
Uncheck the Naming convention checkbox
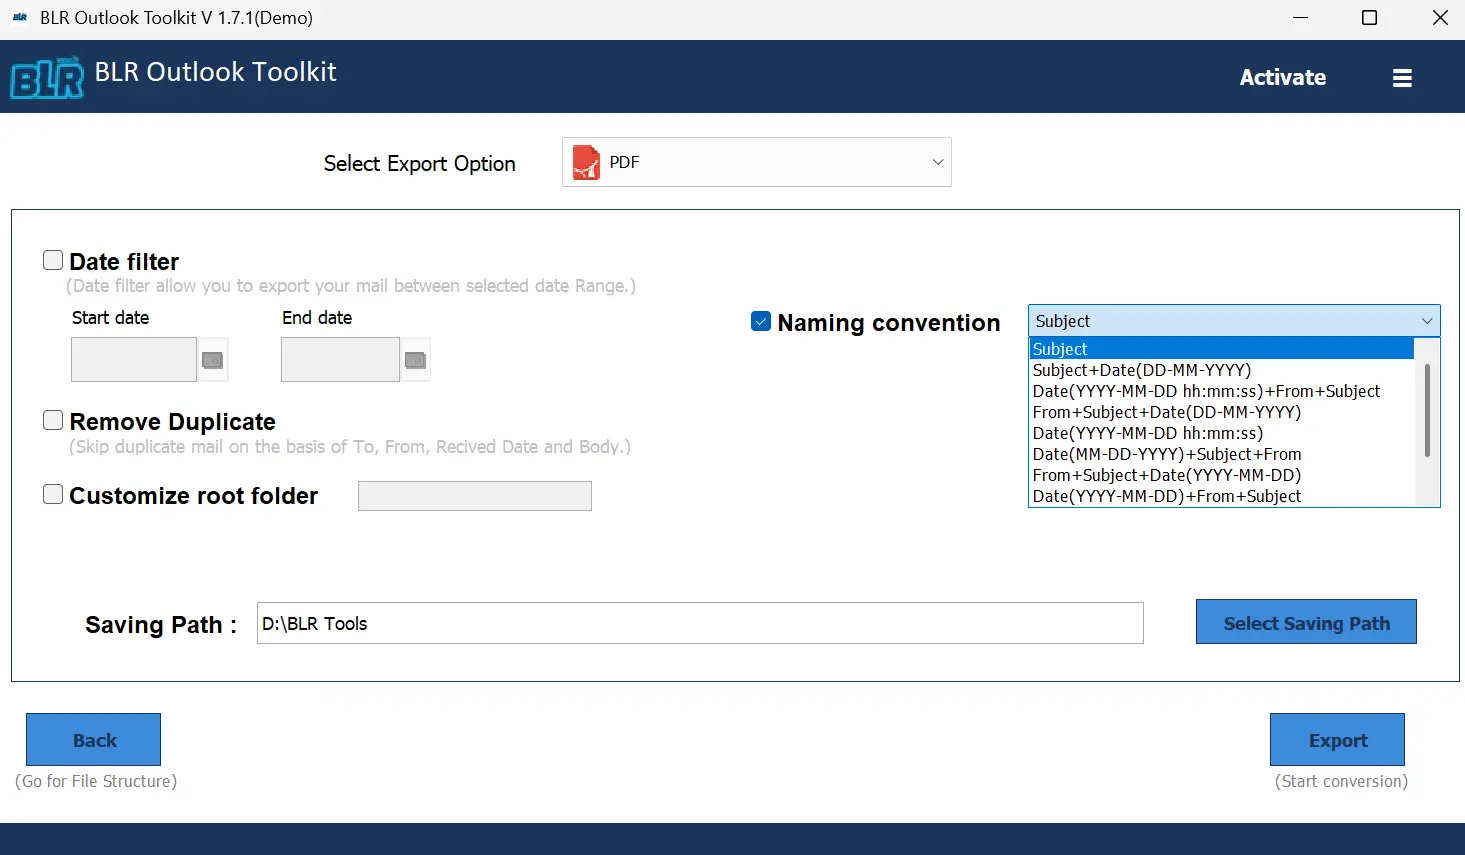pyautogui.click(x=761, y=321)
